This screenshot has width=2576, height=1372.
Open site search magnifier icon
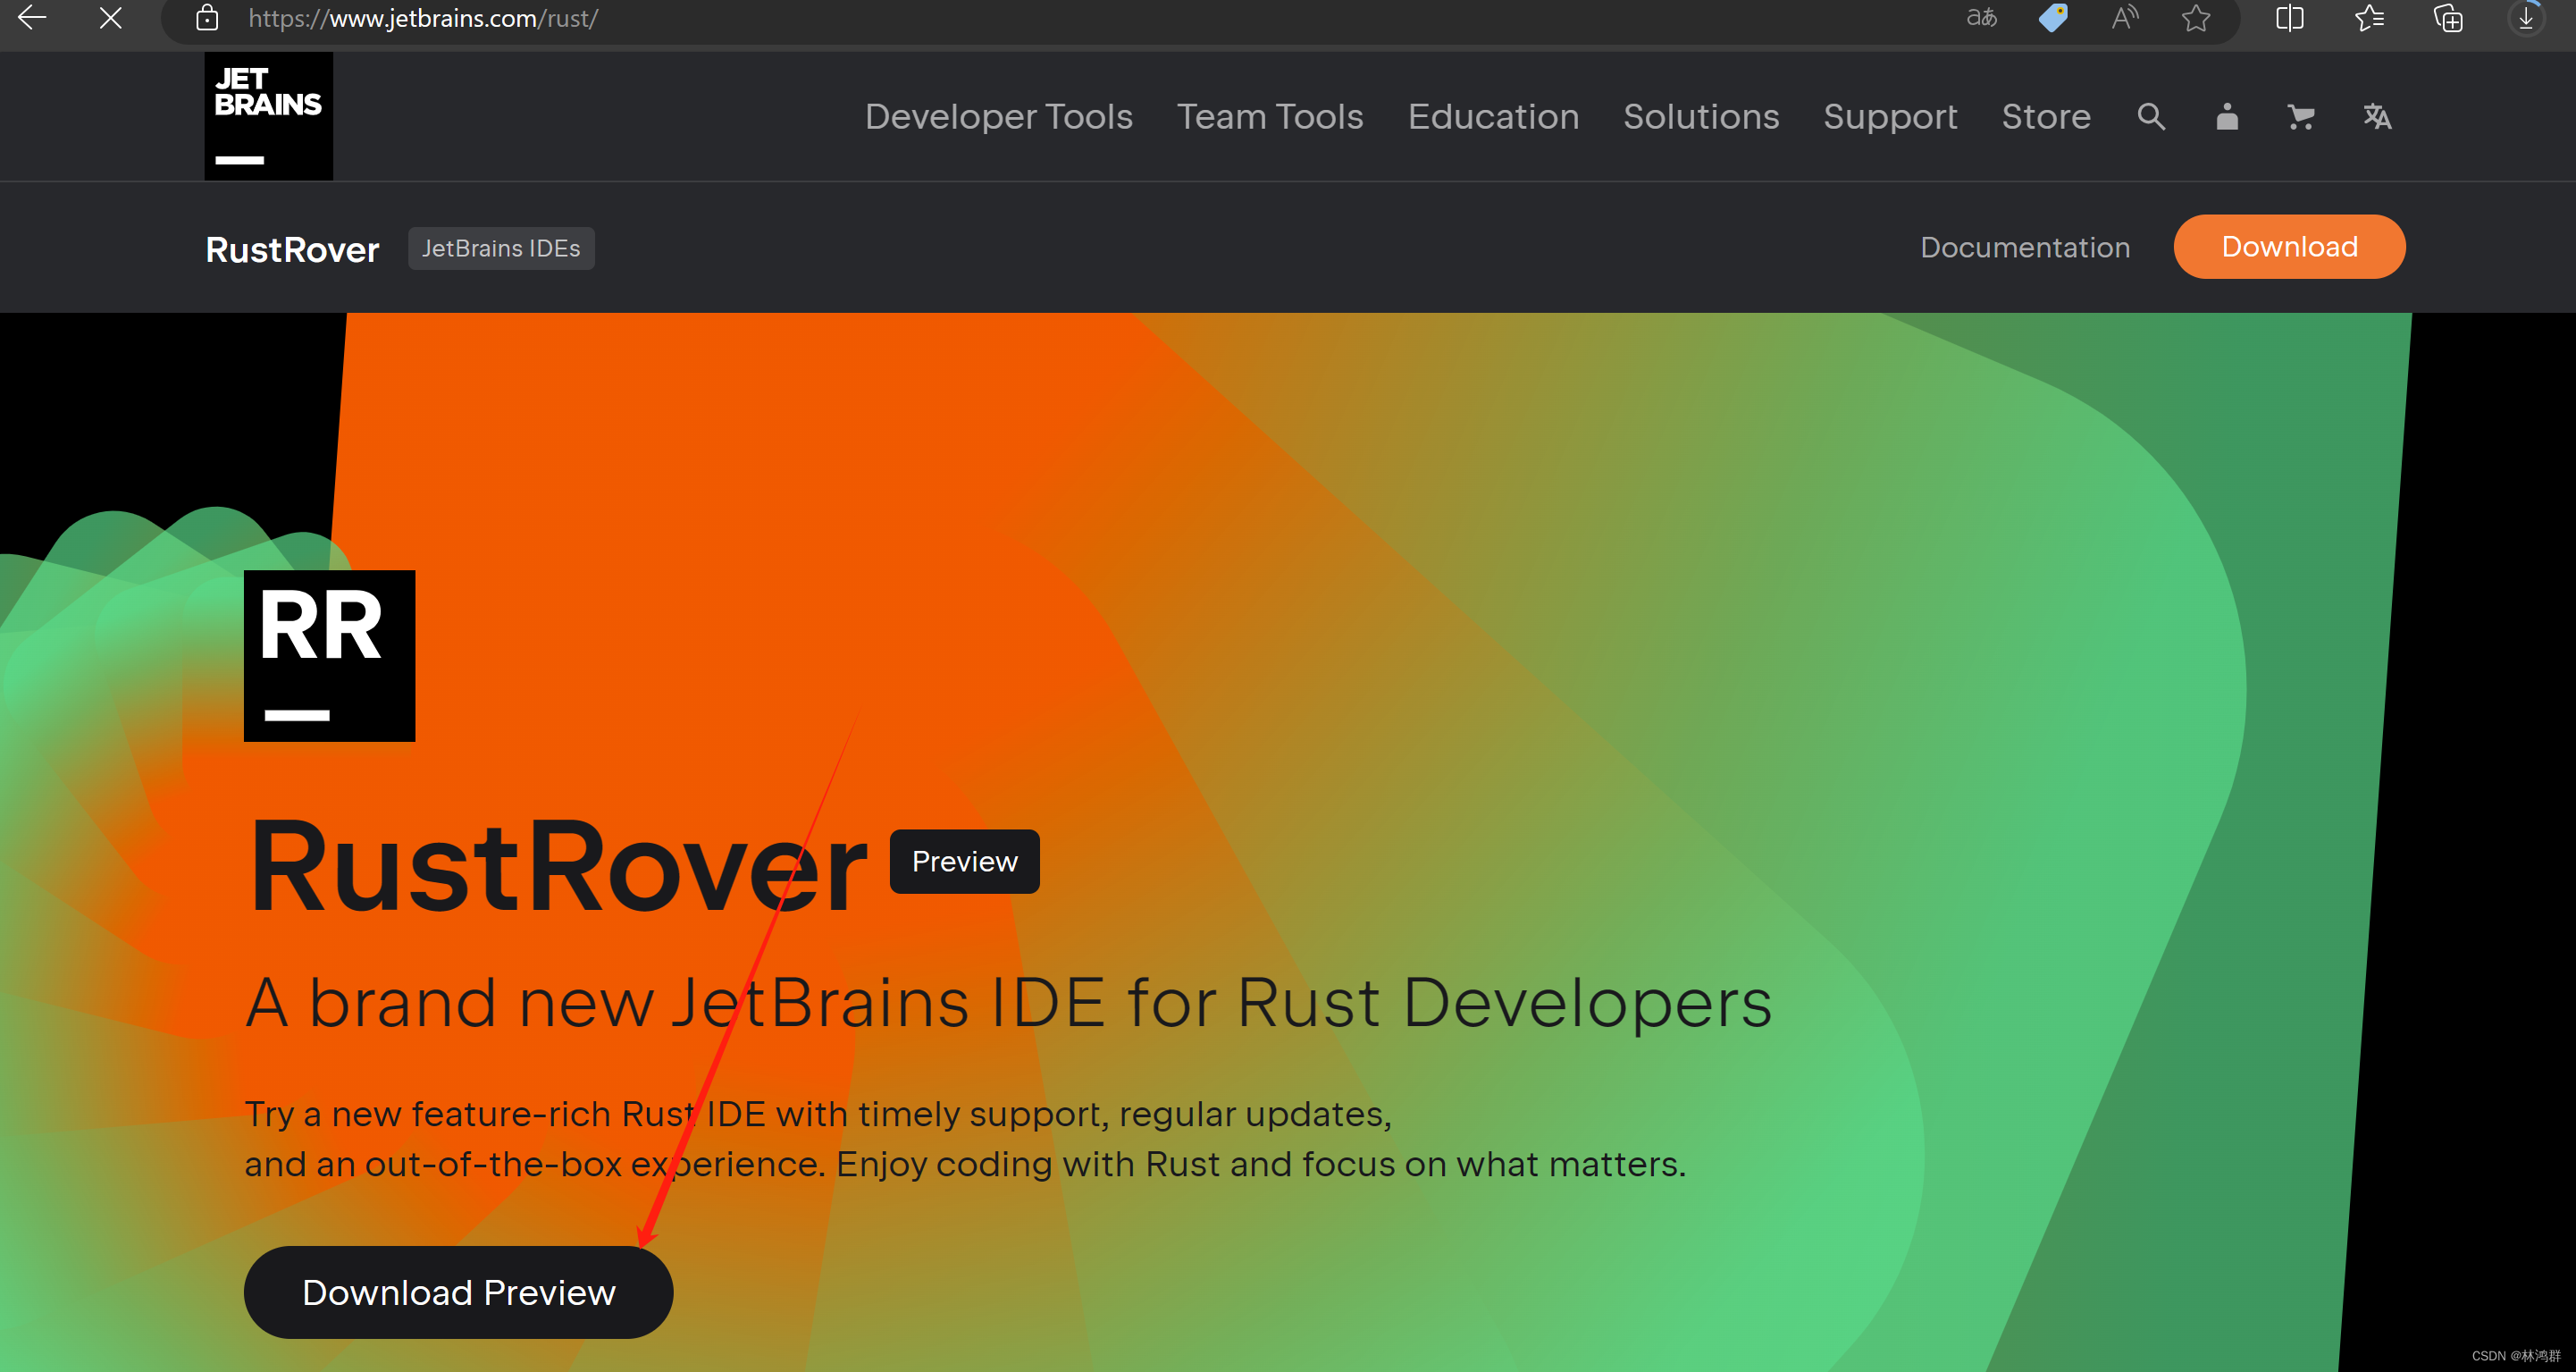point(2151,117)
